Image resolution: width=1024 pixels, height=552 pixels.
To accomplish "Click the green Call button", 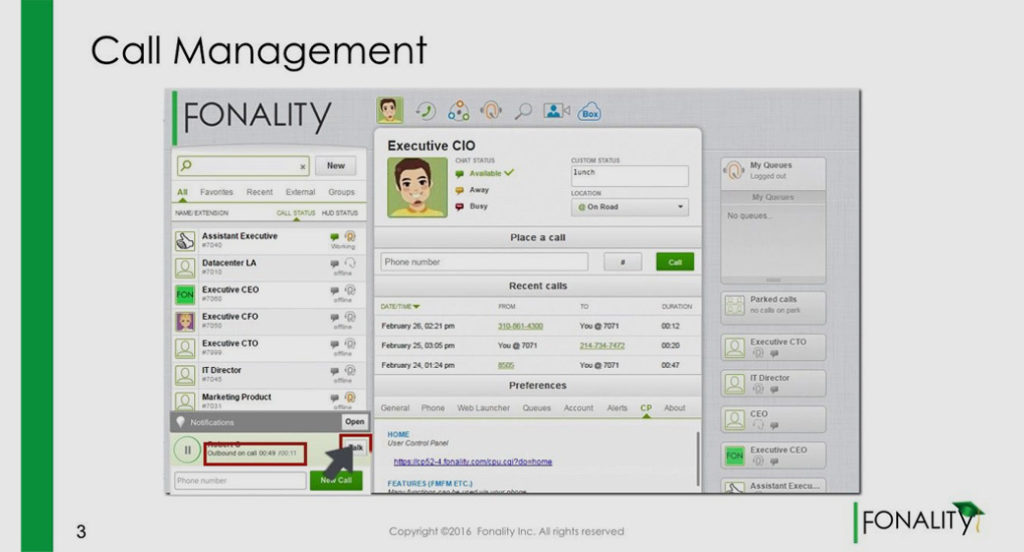I will [675, 262].
